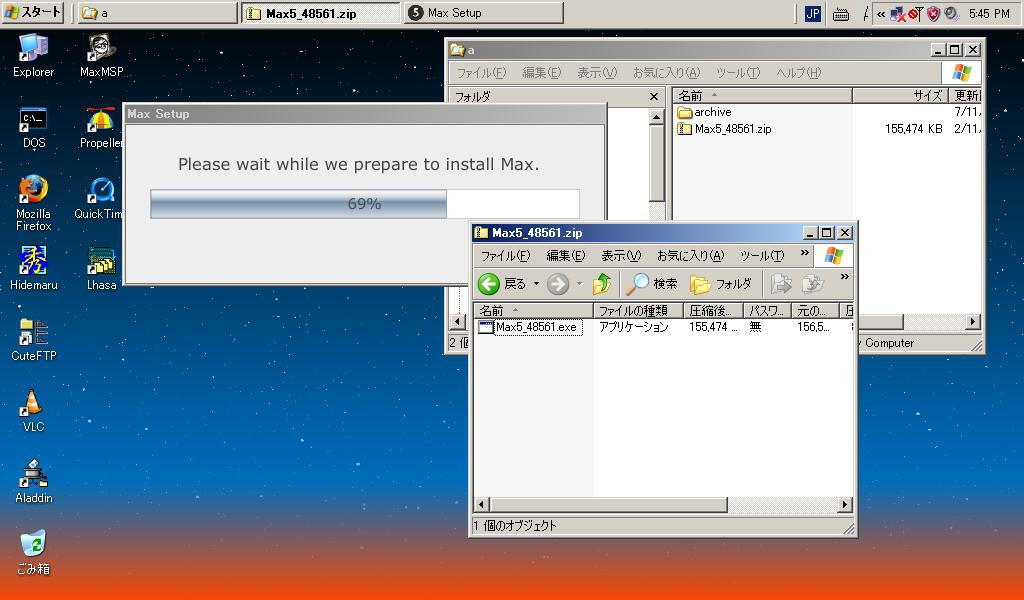Viewport: 1024px width, 600px height.
Task: Toggle the Folders (フォルダ) pane button
Action: click(x=721, y=284)
